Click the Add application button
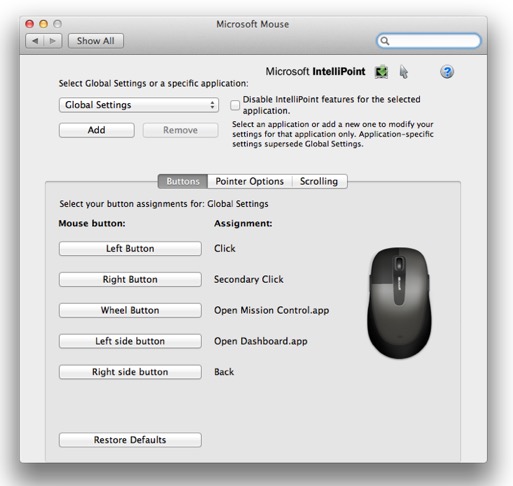 click(97, 130)
